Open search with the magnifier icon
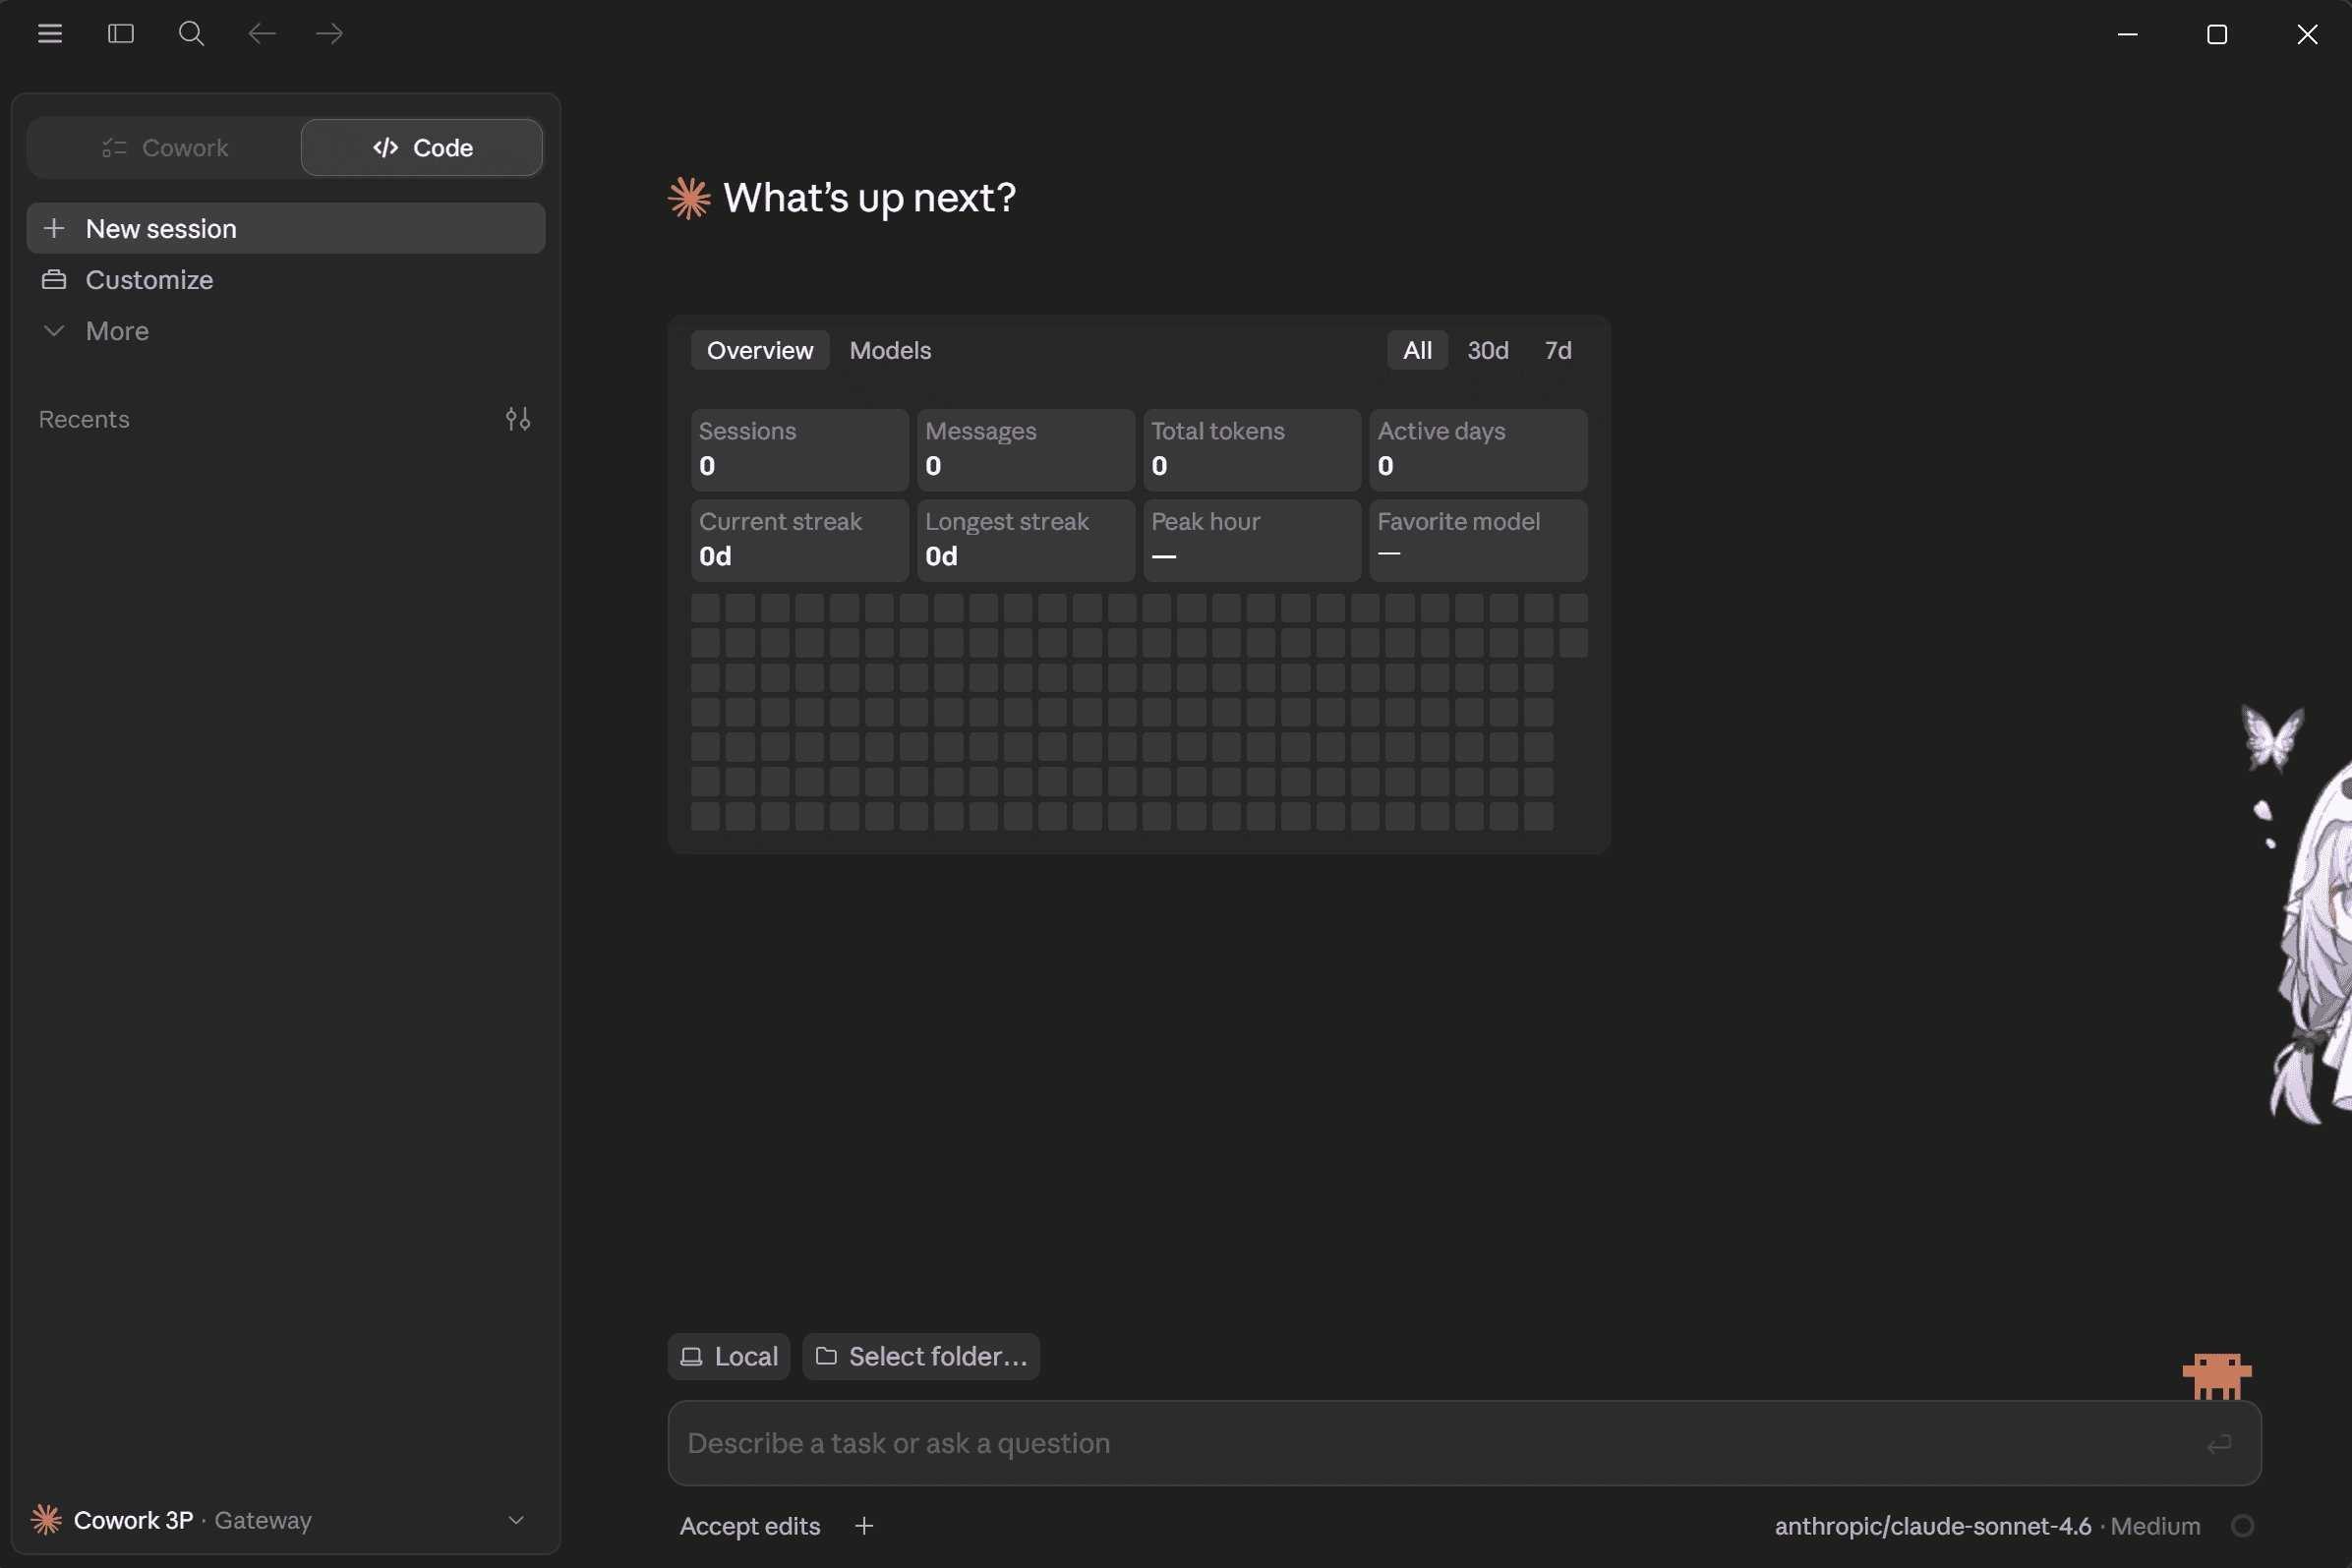 tap(191, 34)
